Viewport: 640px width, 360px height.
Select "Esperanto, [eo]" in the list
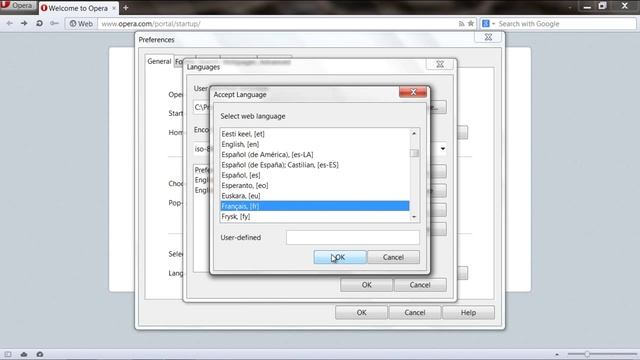click(x=314, y=185)
